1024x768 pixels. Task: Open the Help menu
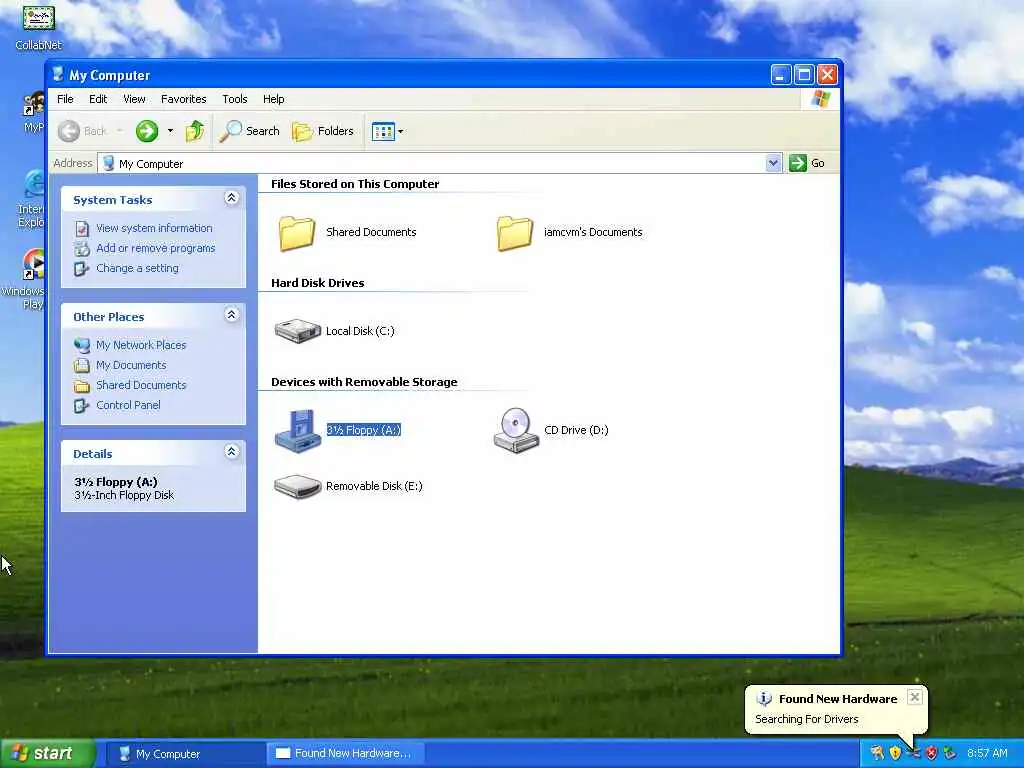(274, 99)
